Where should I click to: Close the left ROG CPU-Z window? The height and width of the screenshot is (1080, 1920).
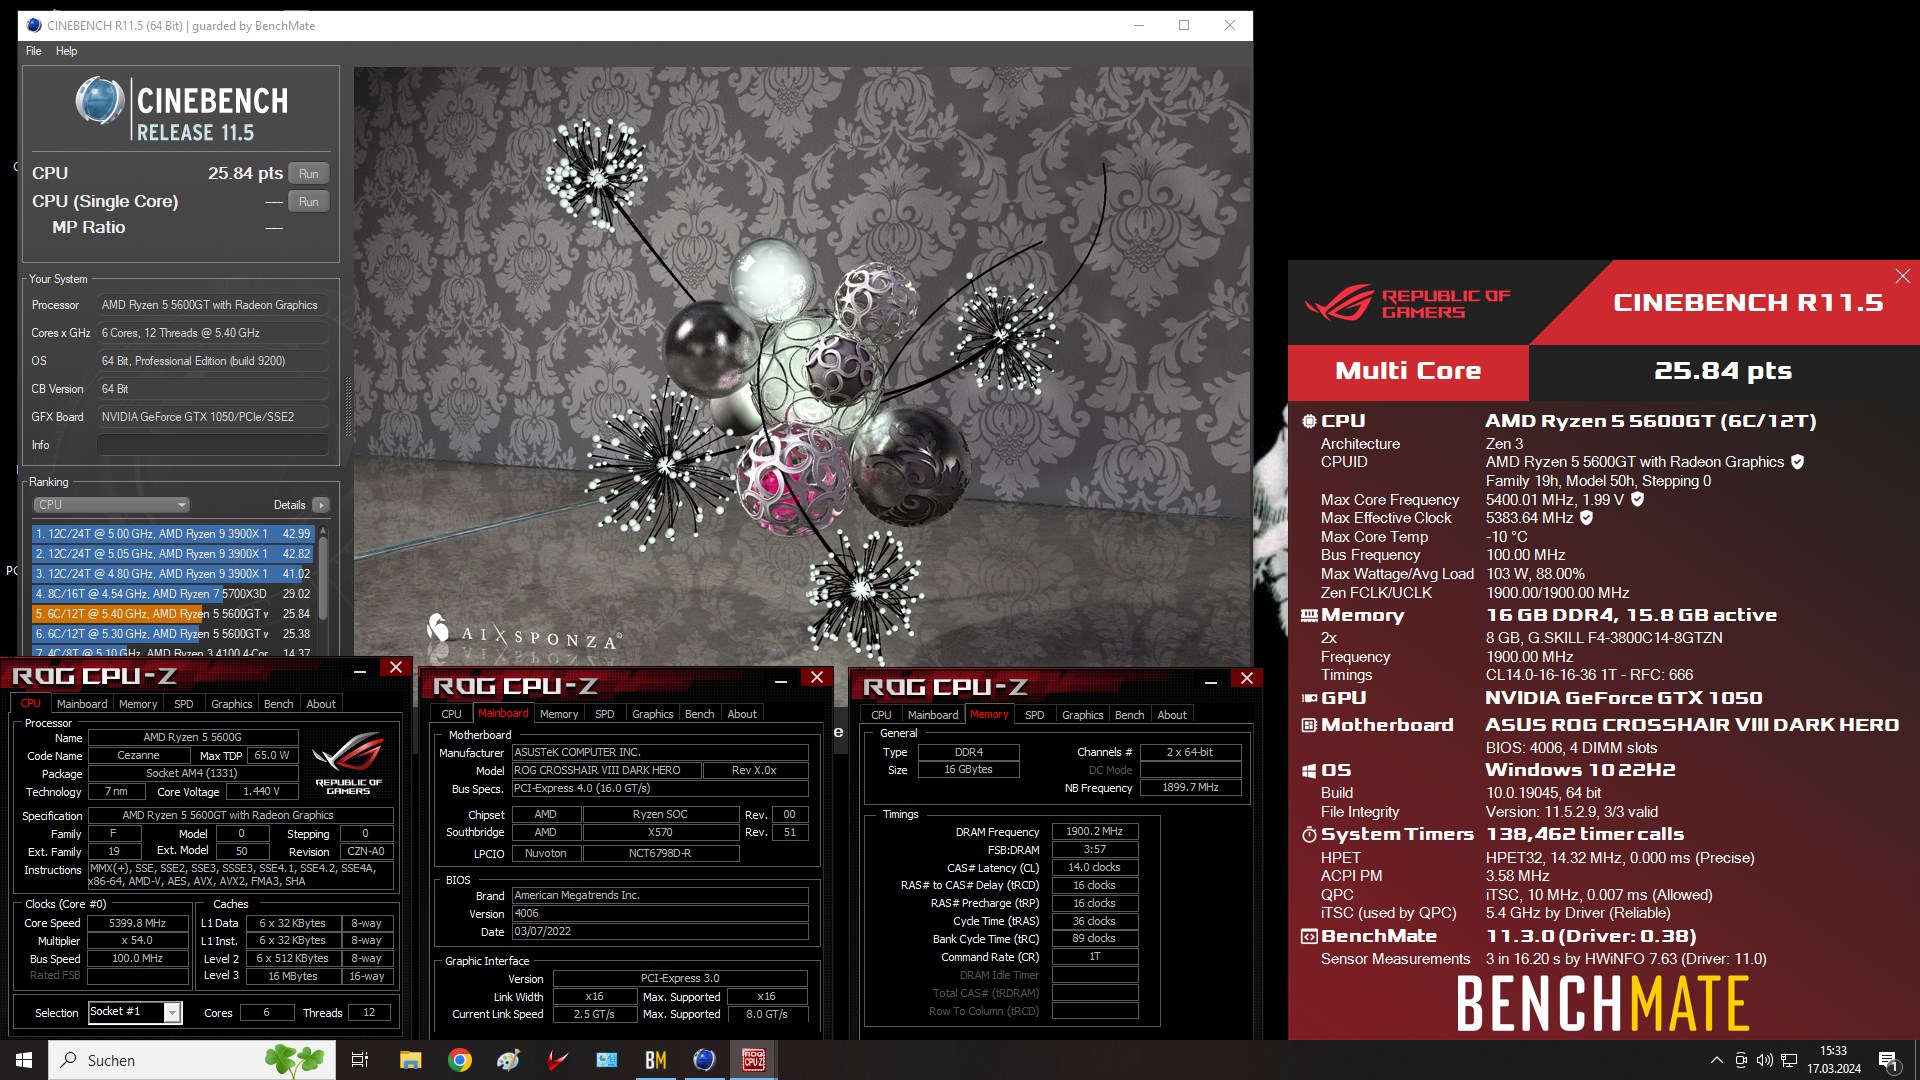tap(396, 667)
